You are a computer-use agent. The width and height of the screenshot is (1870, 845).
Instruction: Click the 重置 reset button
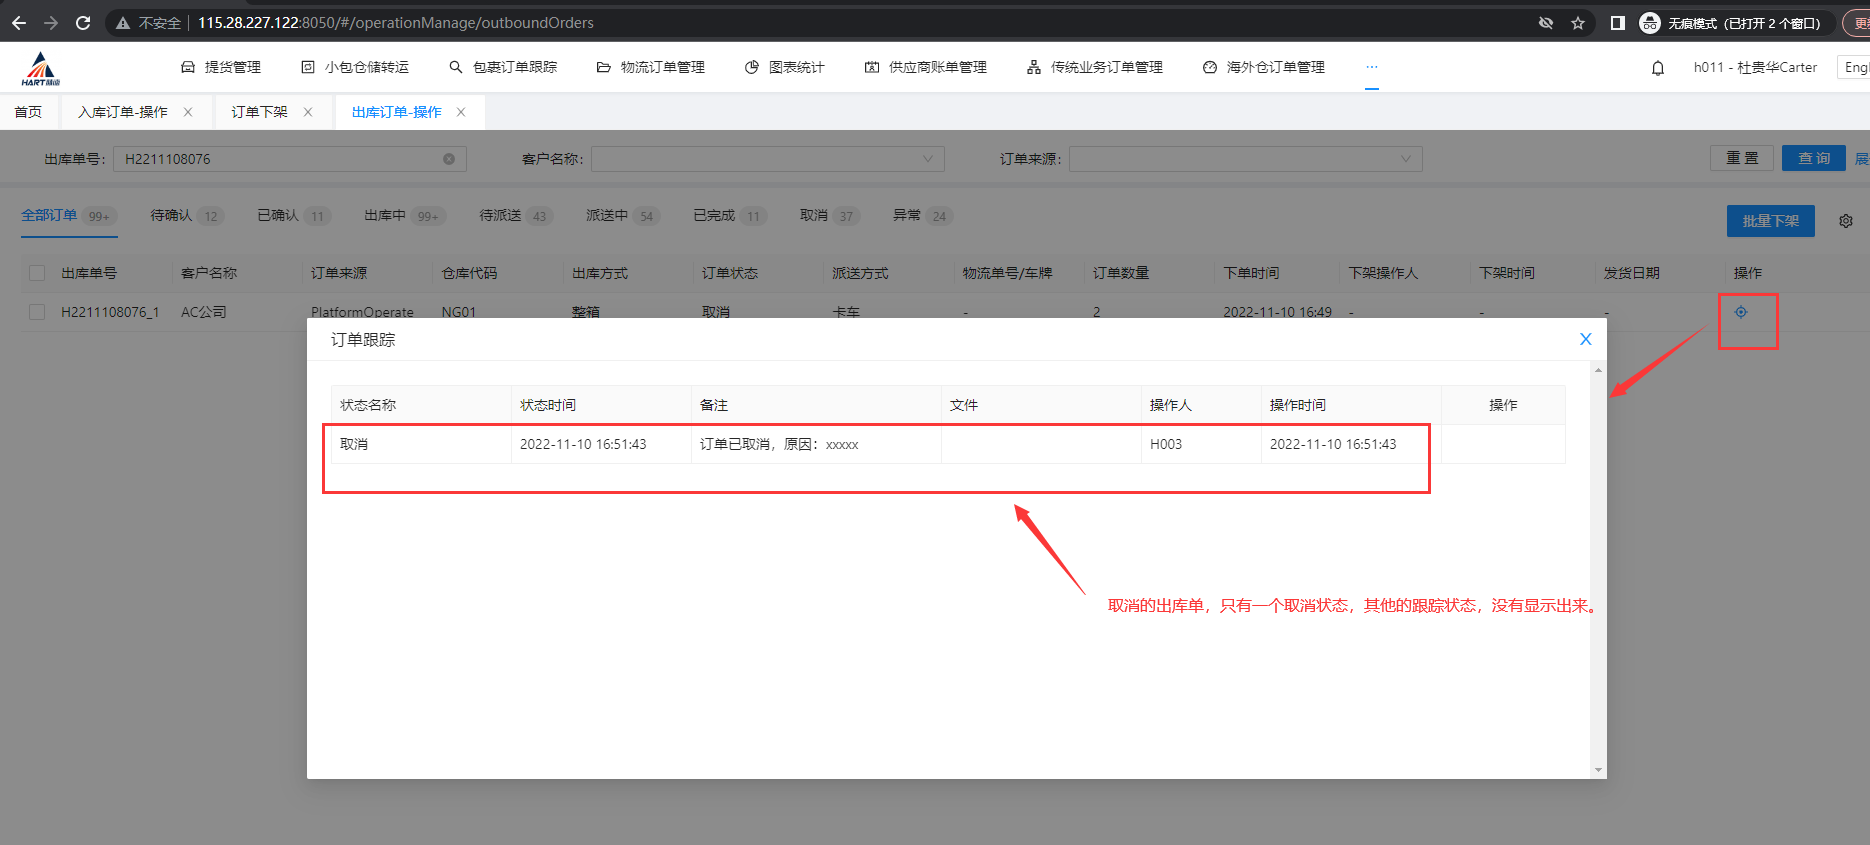click(1741, 158)
